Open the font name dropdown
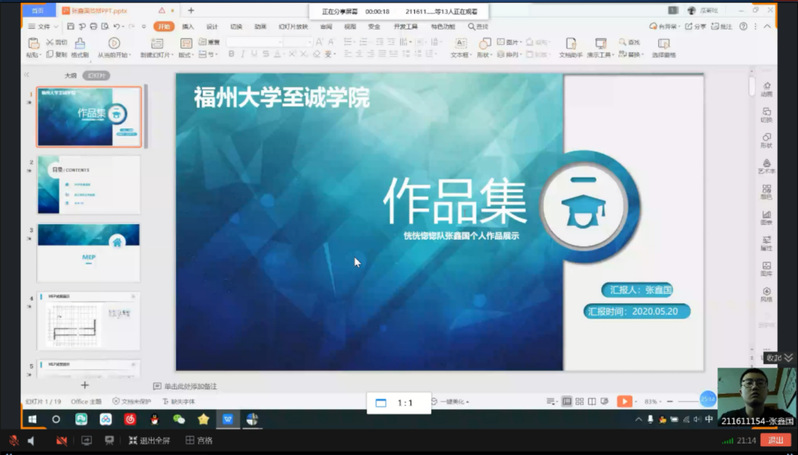The width and height of the screenshot is (798, 455). click(254, 42)
